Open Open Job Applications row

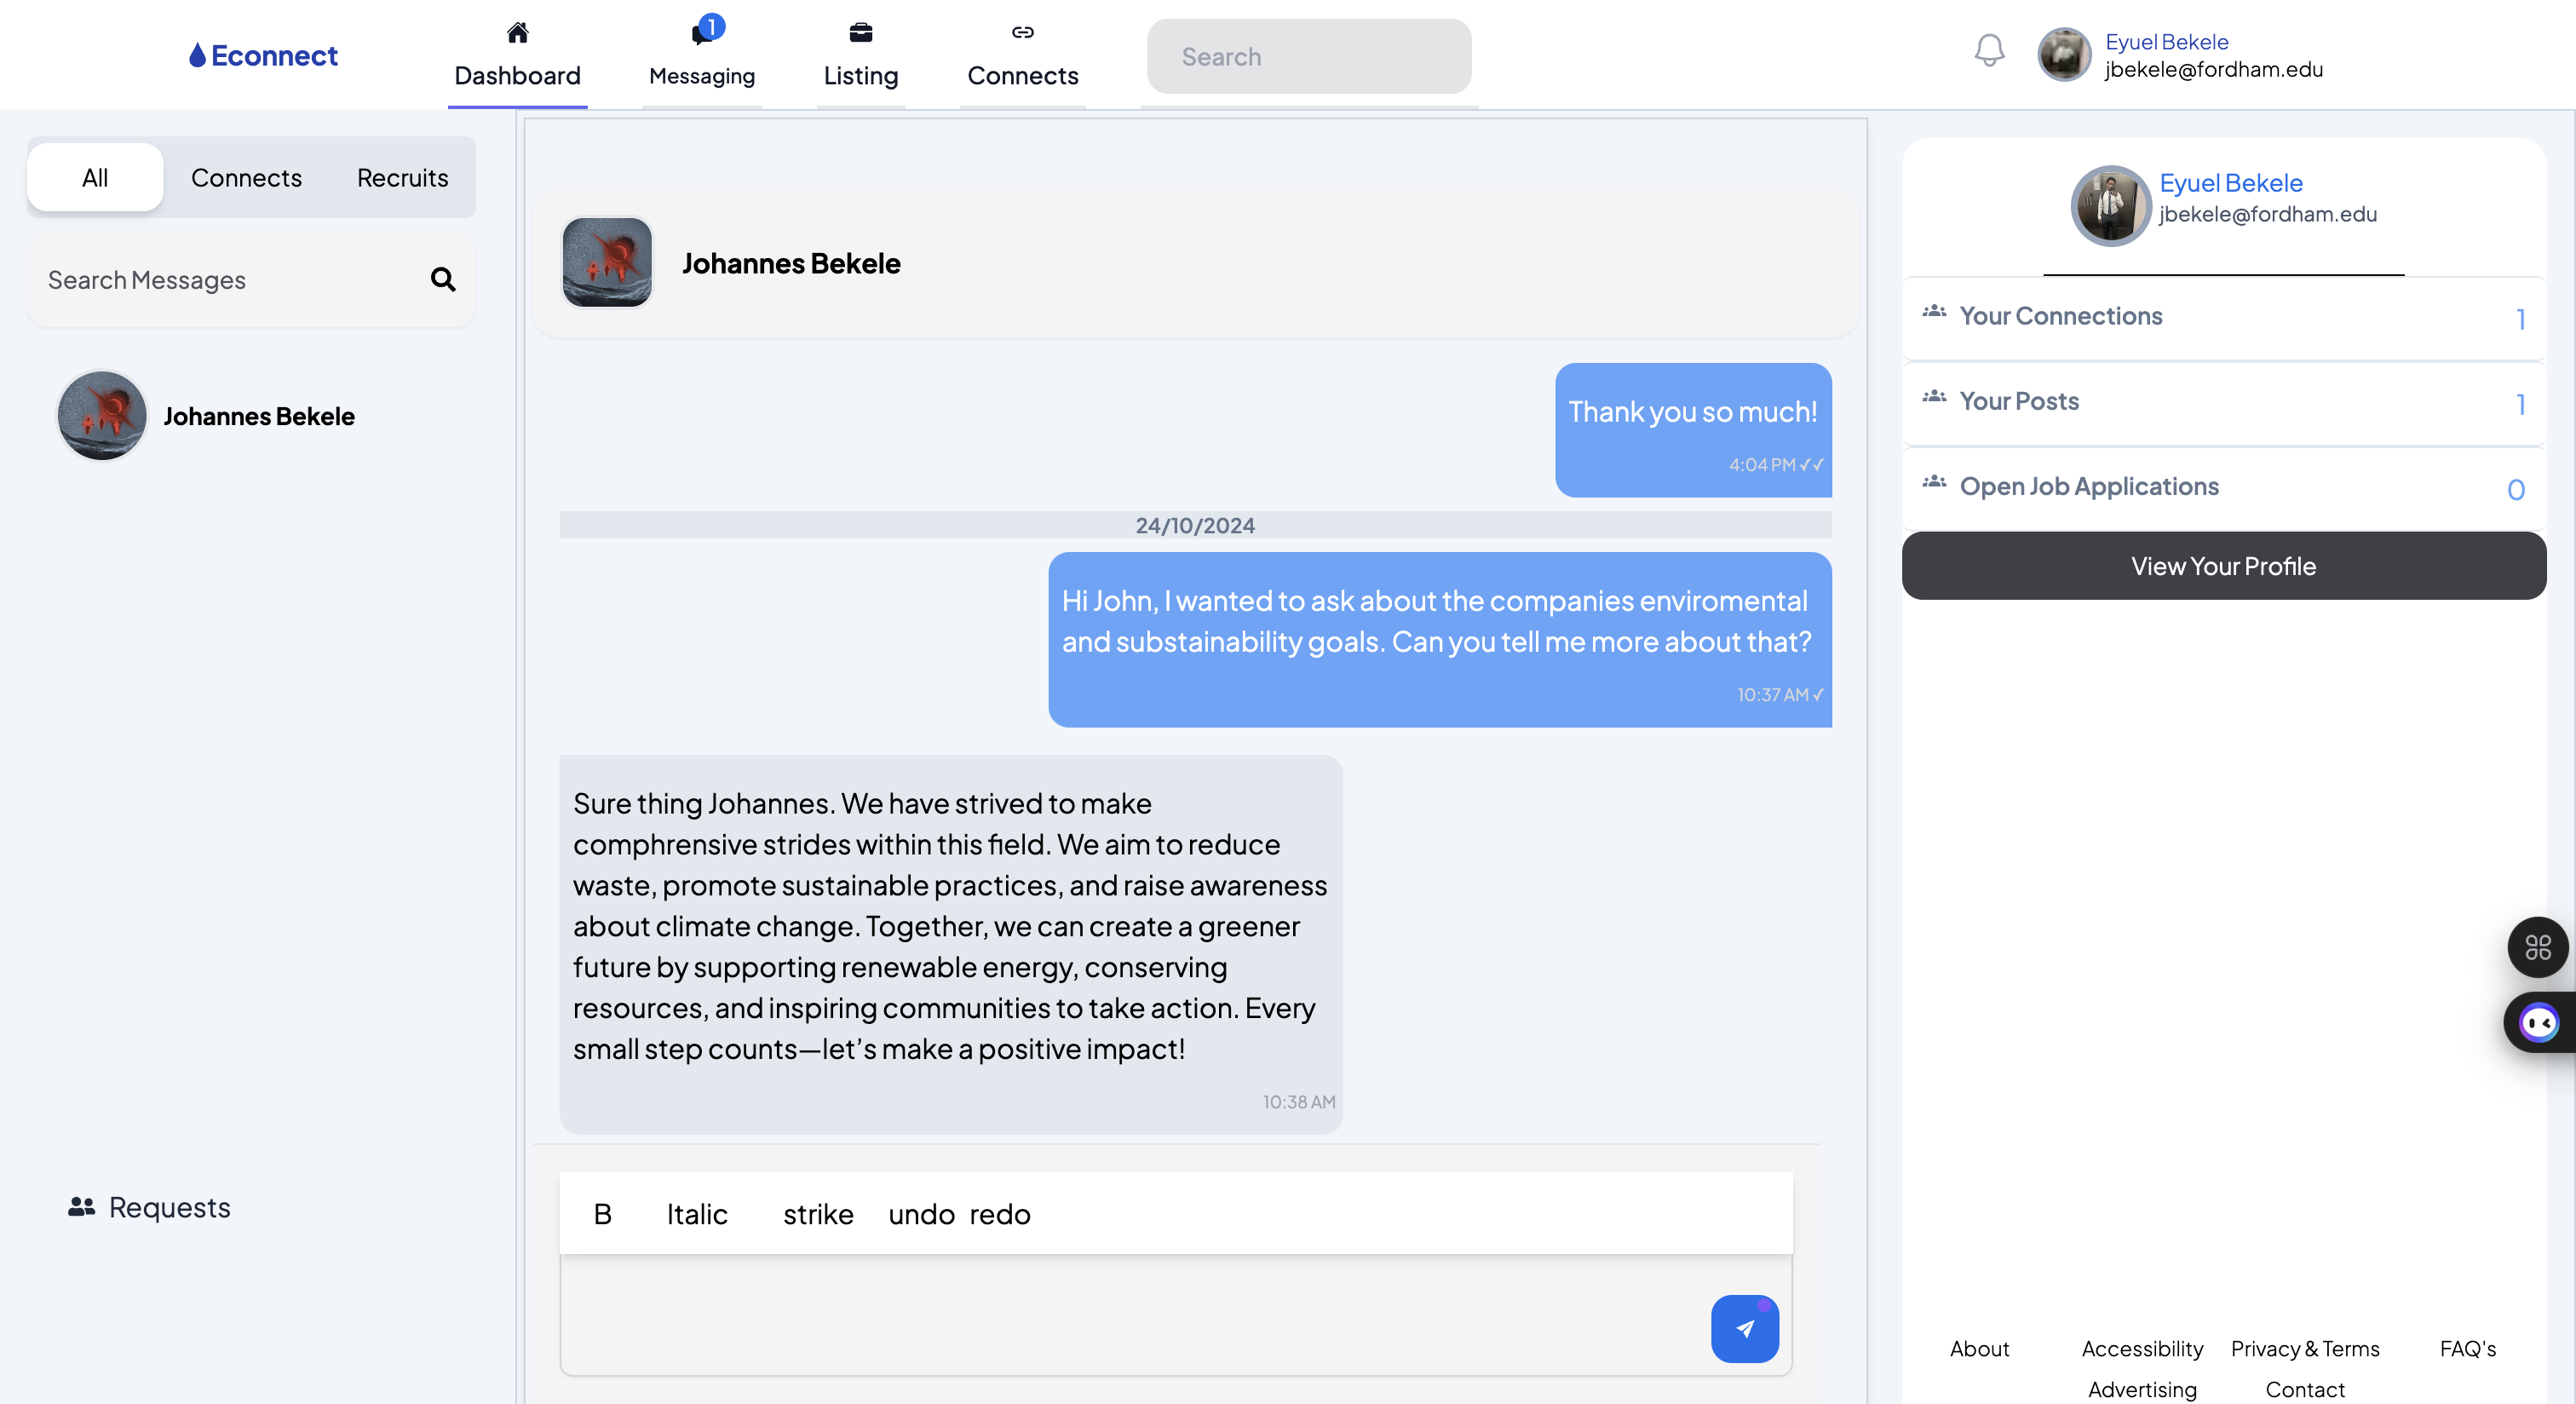pos(2223,488)
